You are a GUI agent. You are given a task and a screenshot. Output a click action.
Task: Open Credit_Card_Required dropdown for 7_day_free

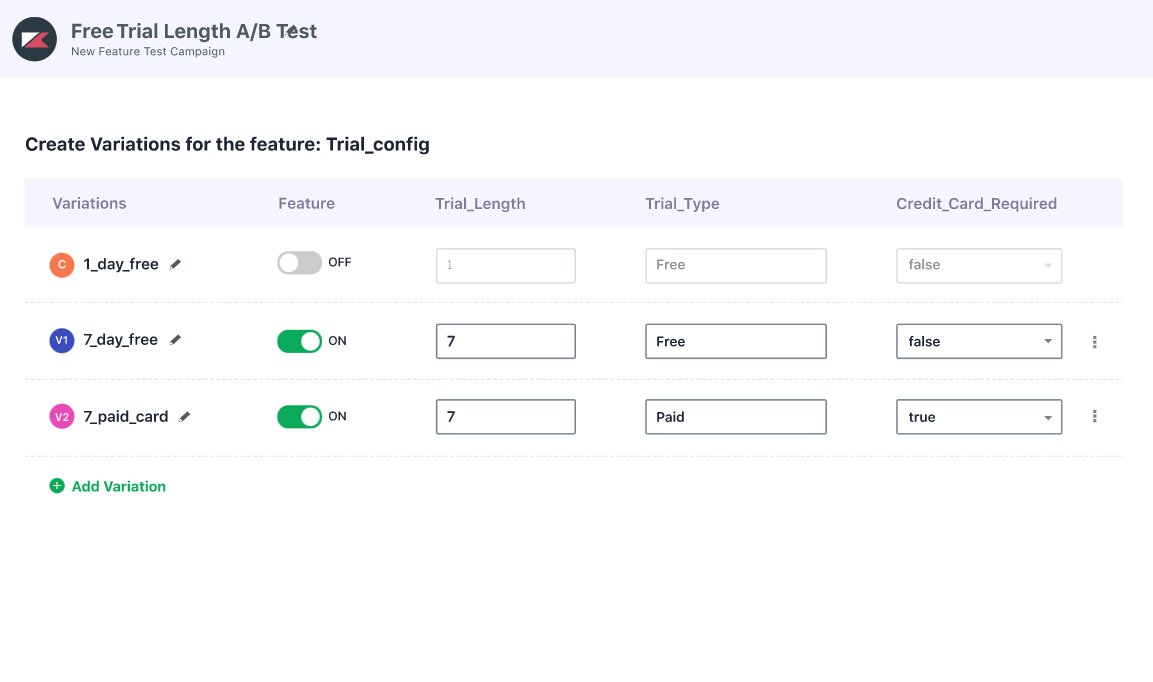pyautogui.click(x=979, y=341)
